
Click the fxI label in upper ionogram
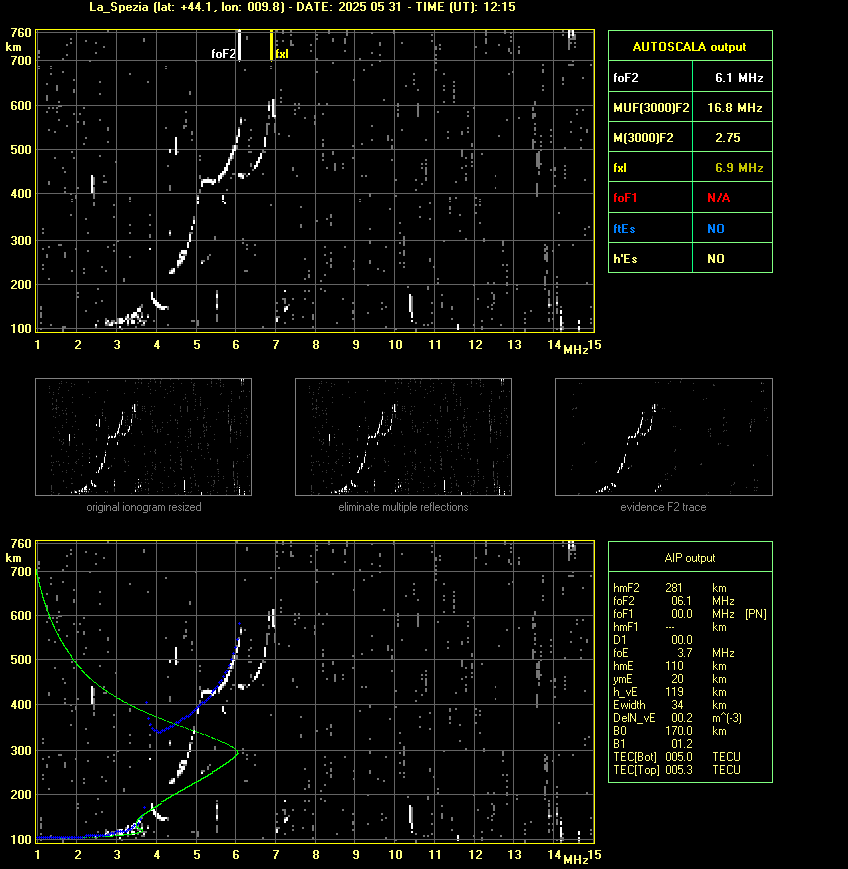282,54
